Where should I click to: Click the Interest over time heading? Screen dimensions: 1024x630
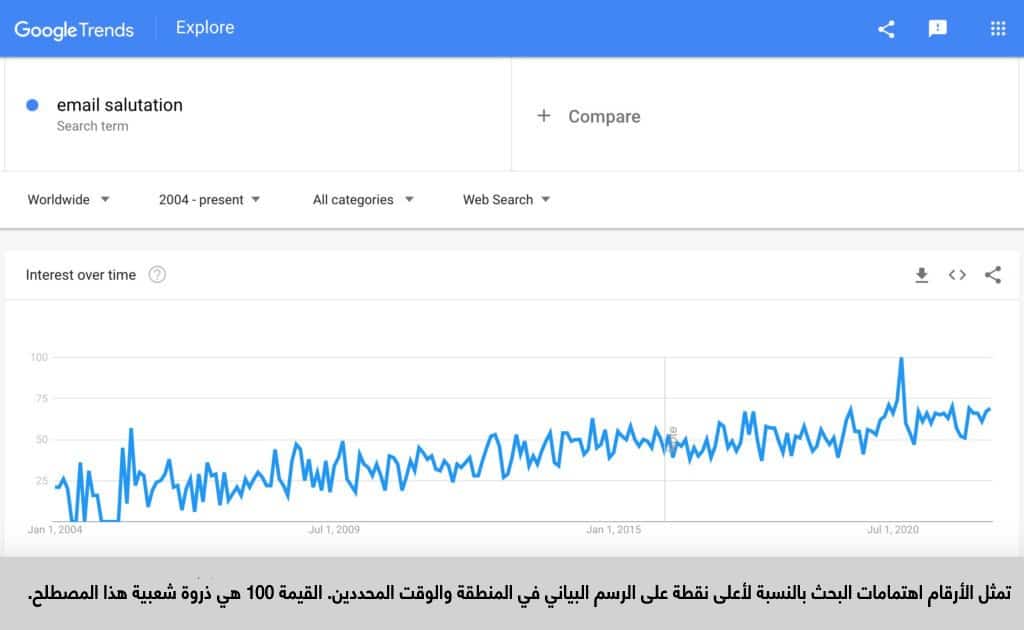(x=81, y=275)
